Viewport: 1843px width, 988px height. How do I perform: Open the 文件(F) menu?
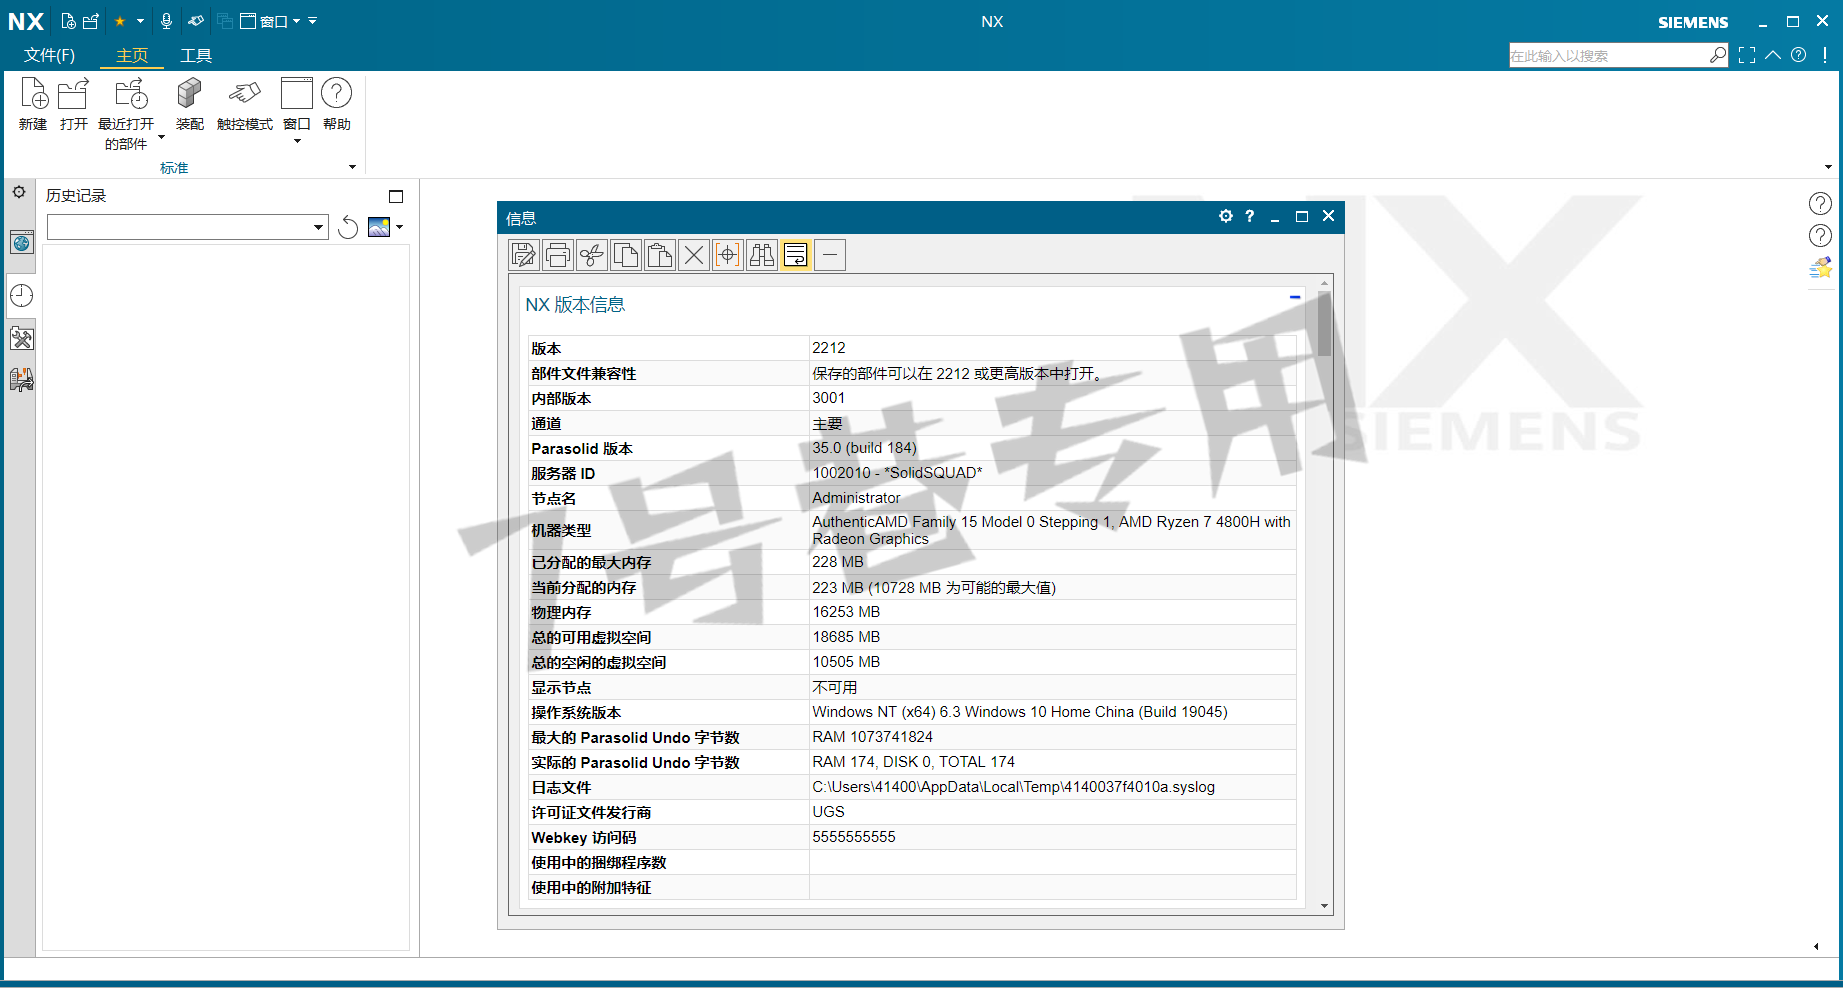tap(50, 55)
